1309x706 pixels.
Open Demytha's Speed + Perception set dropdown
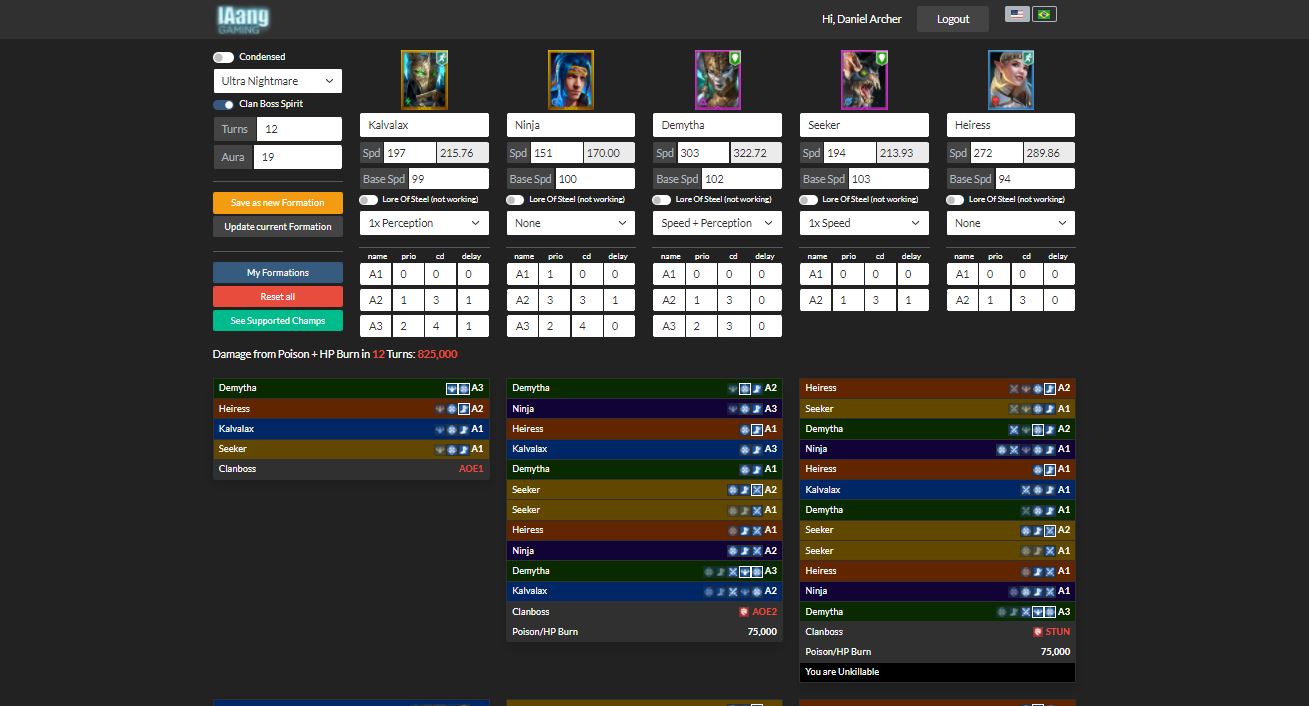(x=717, y=223)
